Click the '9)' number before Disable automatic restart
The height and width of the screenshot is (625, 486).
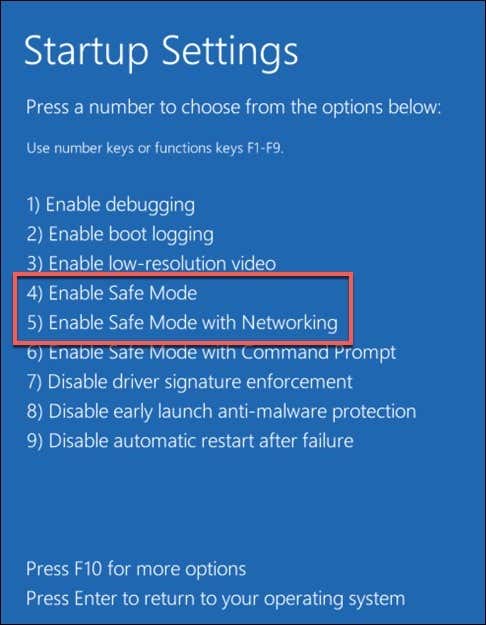tap(34, 441)
